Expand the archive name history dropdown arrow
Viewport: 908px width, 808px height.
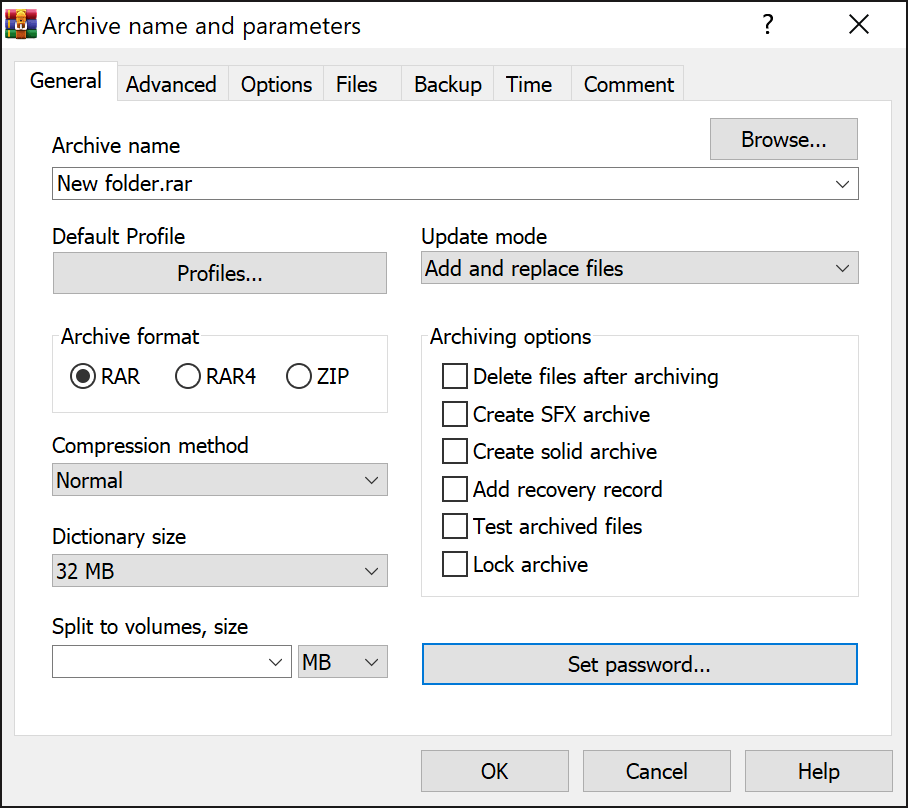[842, 184]
